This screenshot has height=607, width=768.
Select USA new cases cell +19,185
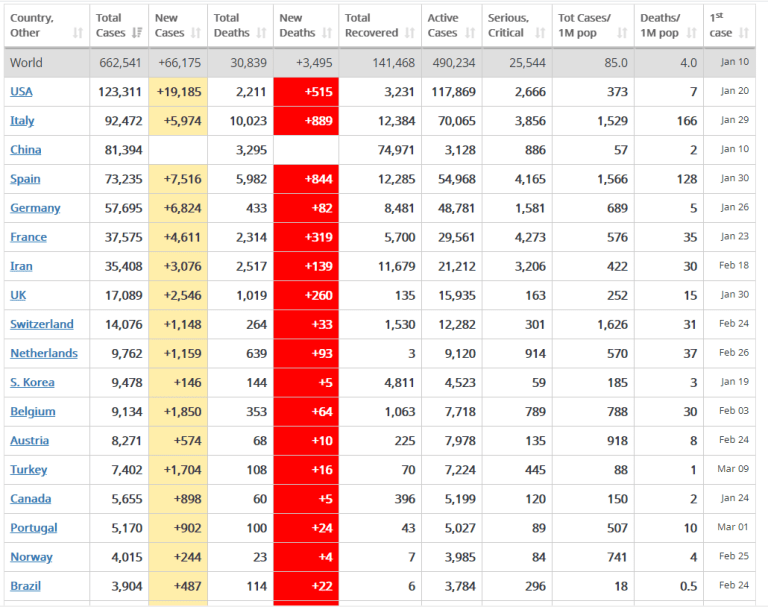[x=179, y=92]
